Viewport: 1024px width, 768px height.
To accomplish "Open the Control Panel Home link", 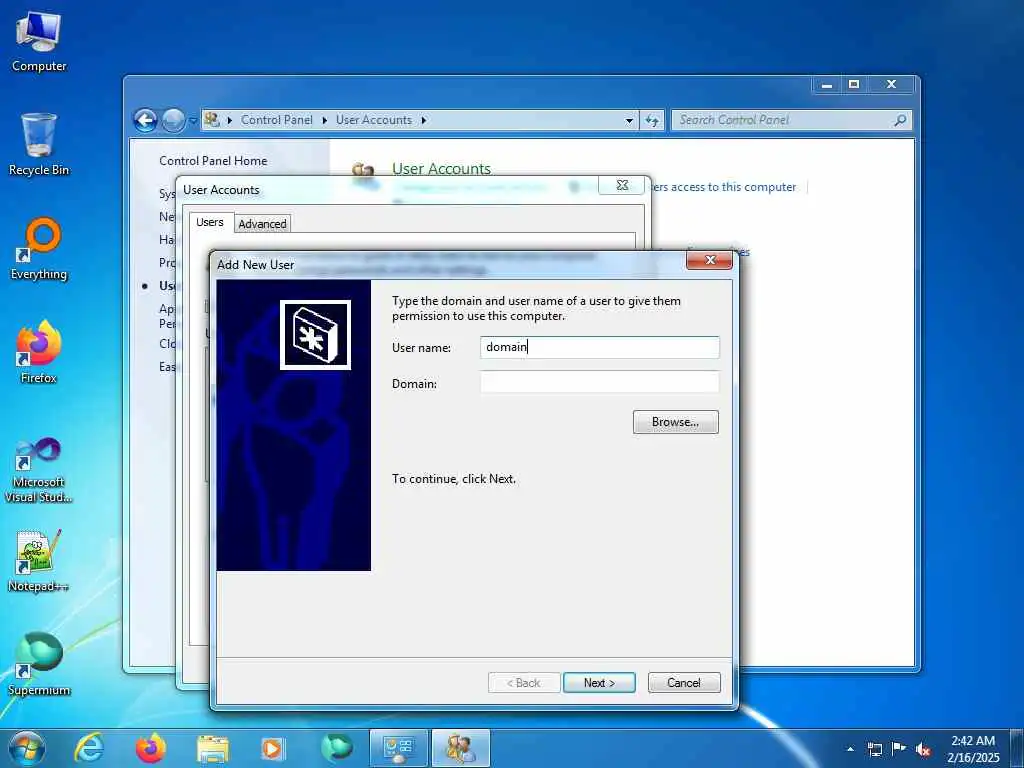I will point(213,161).
